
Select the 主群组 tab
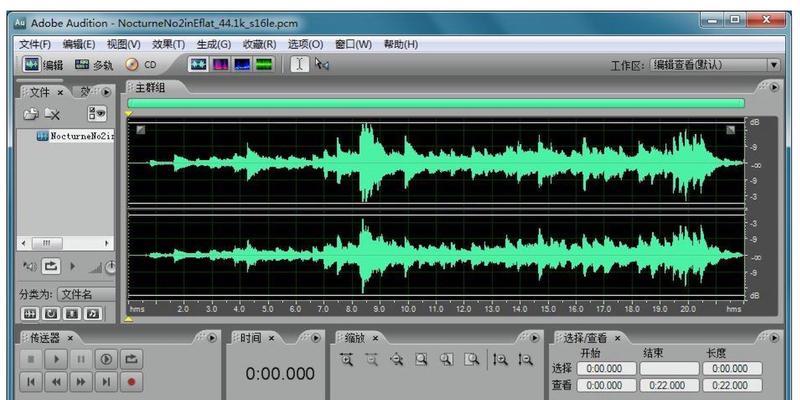point(150,88)
